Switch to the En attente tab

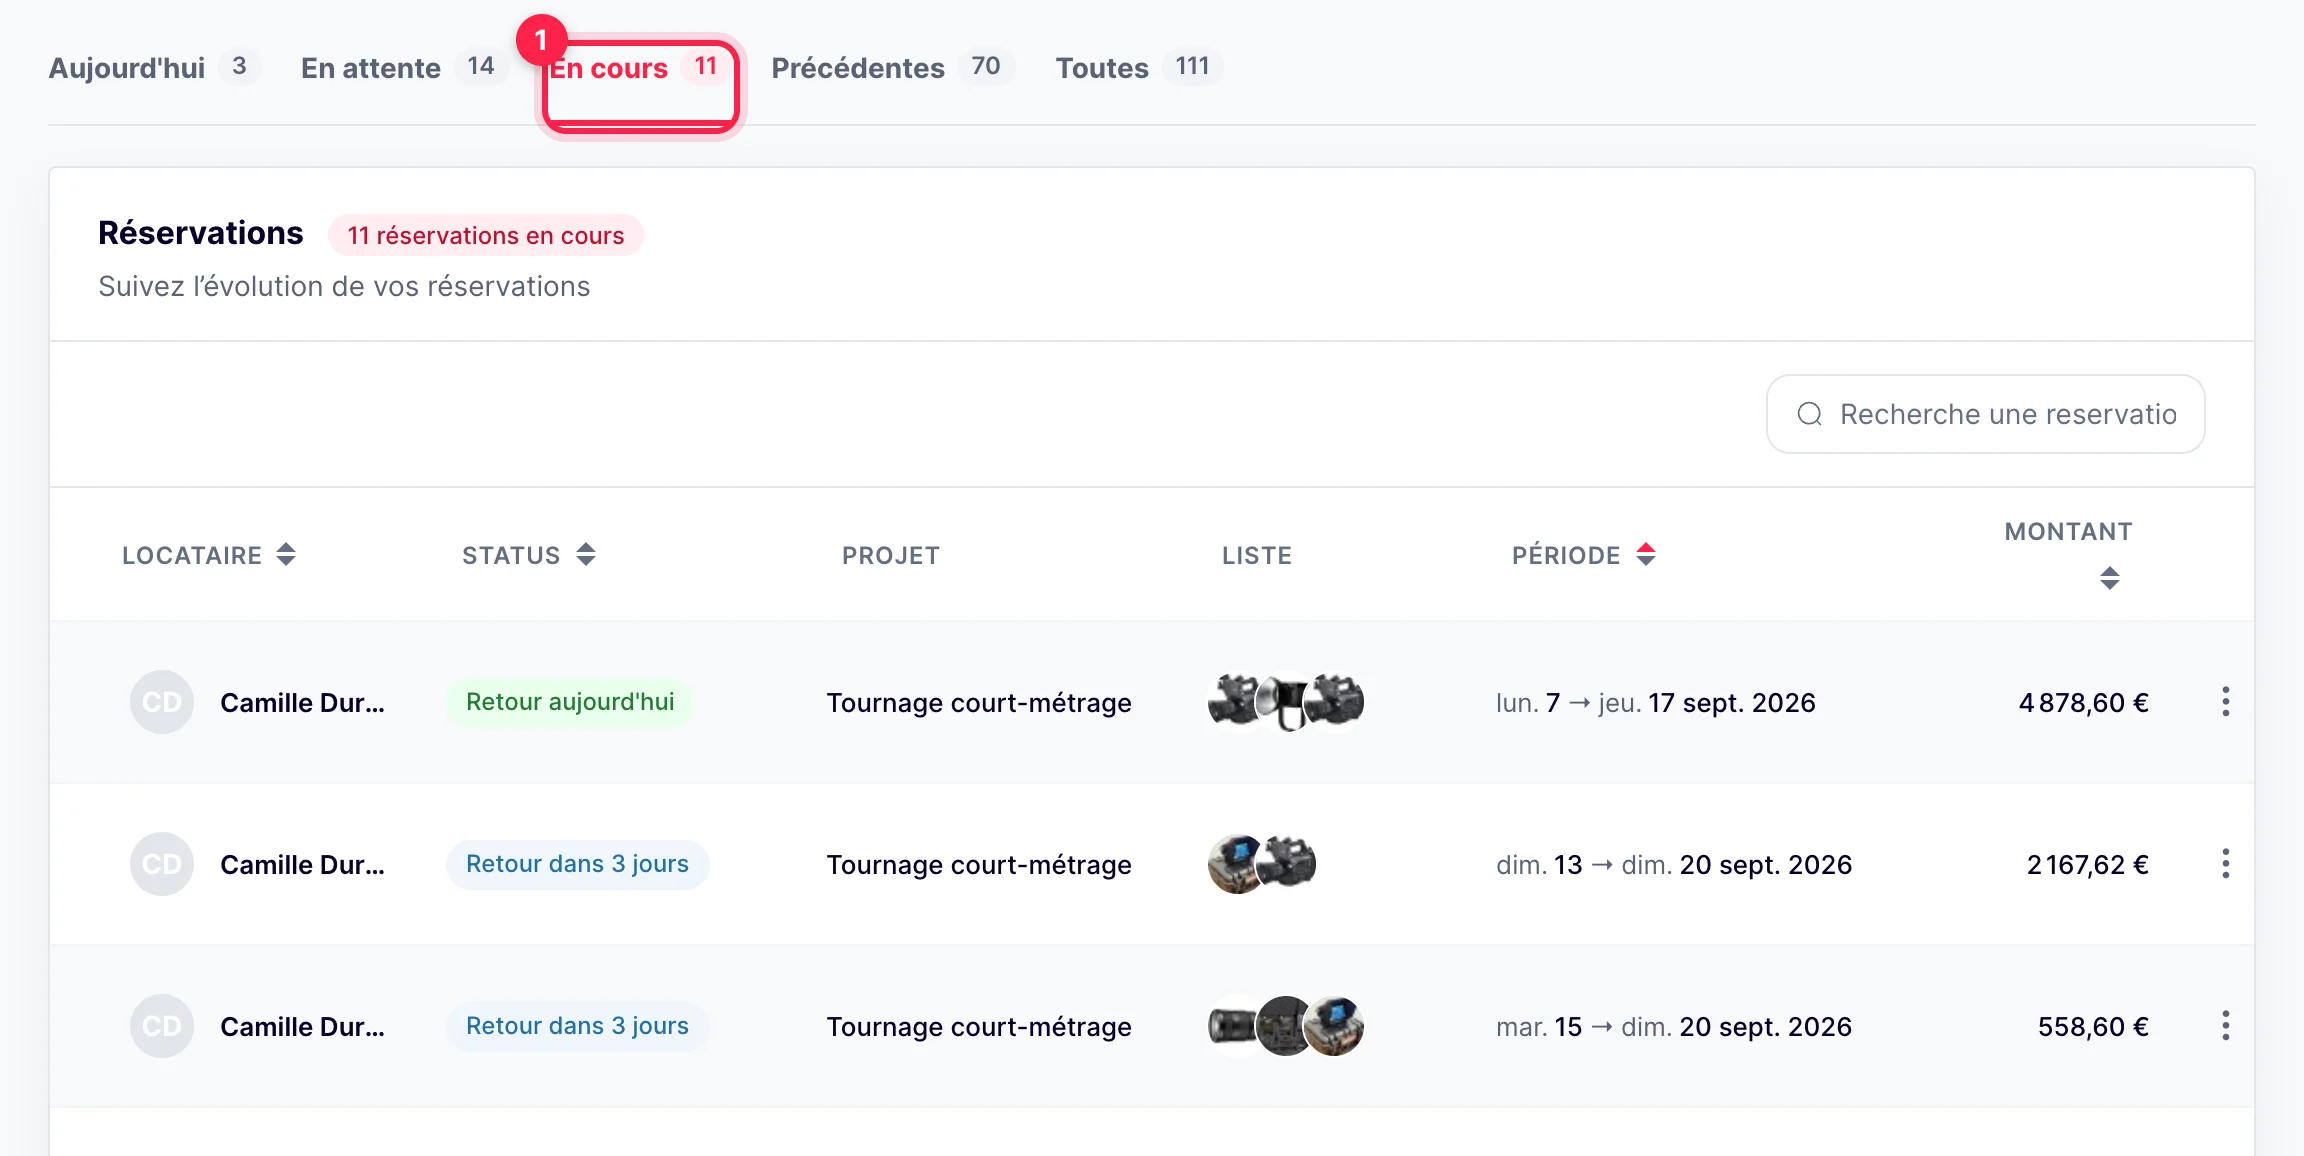pos(404,68)
